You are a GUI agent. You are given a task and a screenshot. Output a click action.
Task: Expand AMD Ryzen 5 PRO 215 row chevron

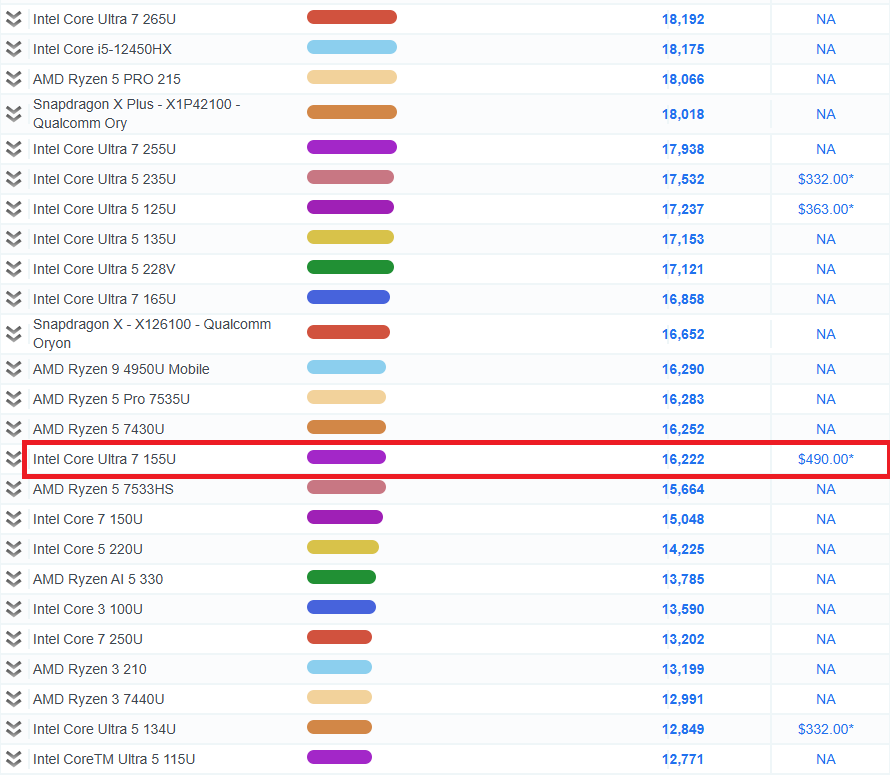pos(14,79)
